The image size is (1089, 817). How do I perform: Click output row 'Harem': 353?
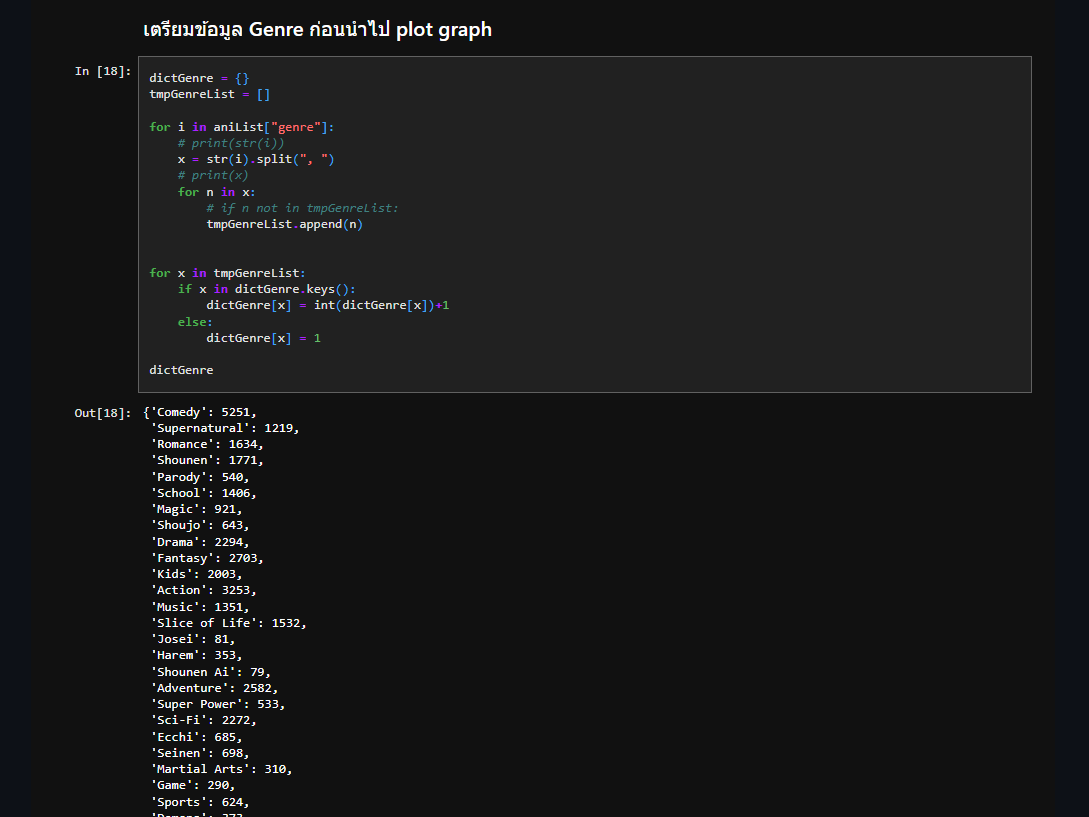197,655
